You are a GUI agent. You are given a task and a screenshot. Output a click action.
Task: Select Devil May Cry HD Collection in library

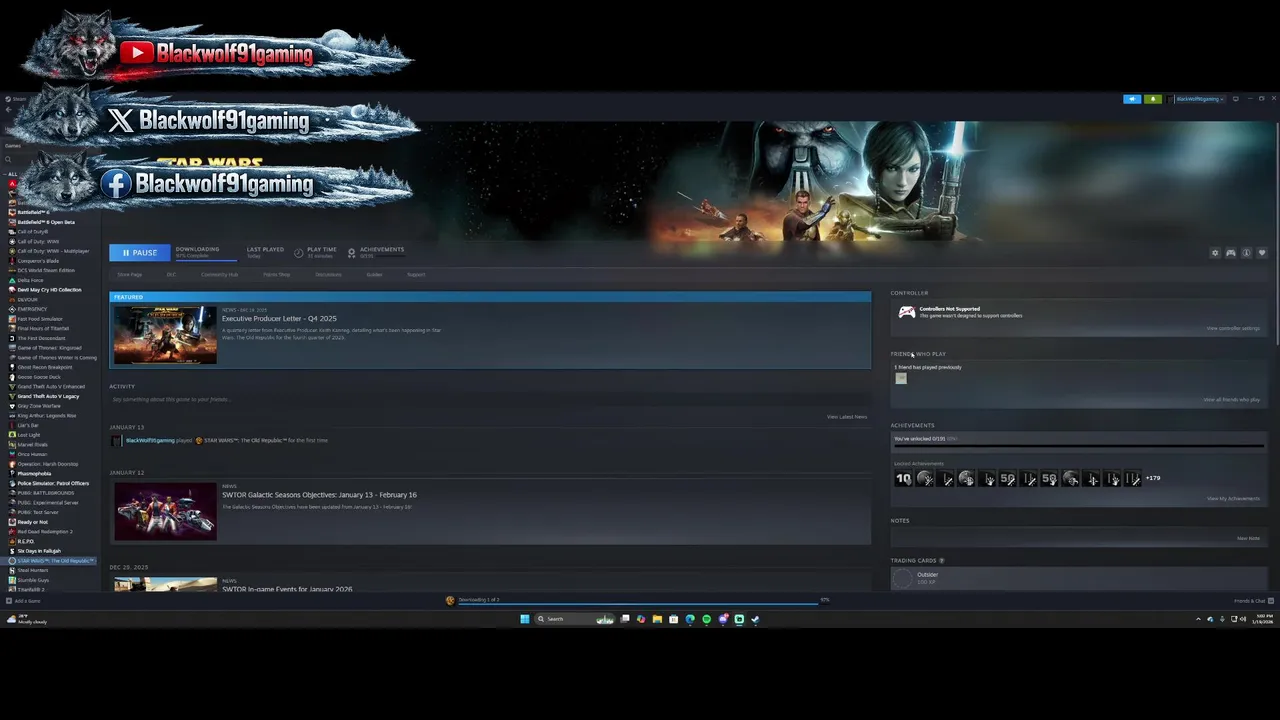pos(49,290)
